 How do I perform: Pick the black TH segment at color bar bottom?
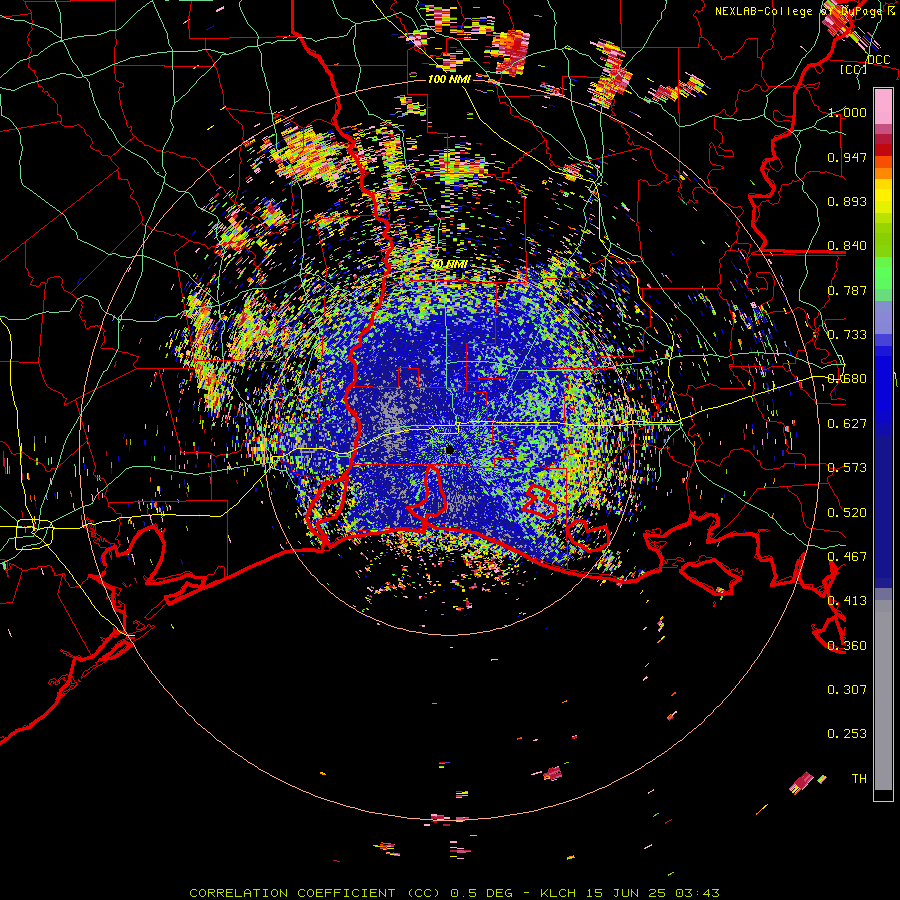click(883, 794)
